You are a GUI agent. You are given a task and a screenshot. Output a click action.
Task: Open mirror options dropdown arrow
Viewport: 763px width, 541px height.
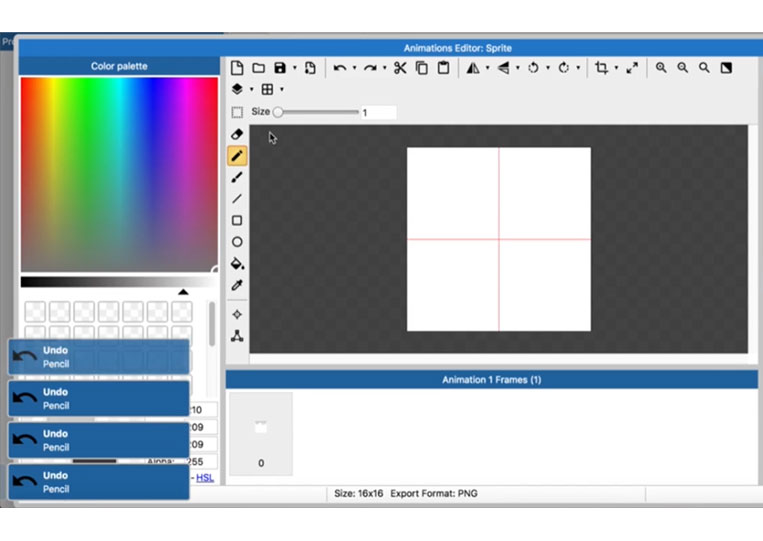coord(488,68)
